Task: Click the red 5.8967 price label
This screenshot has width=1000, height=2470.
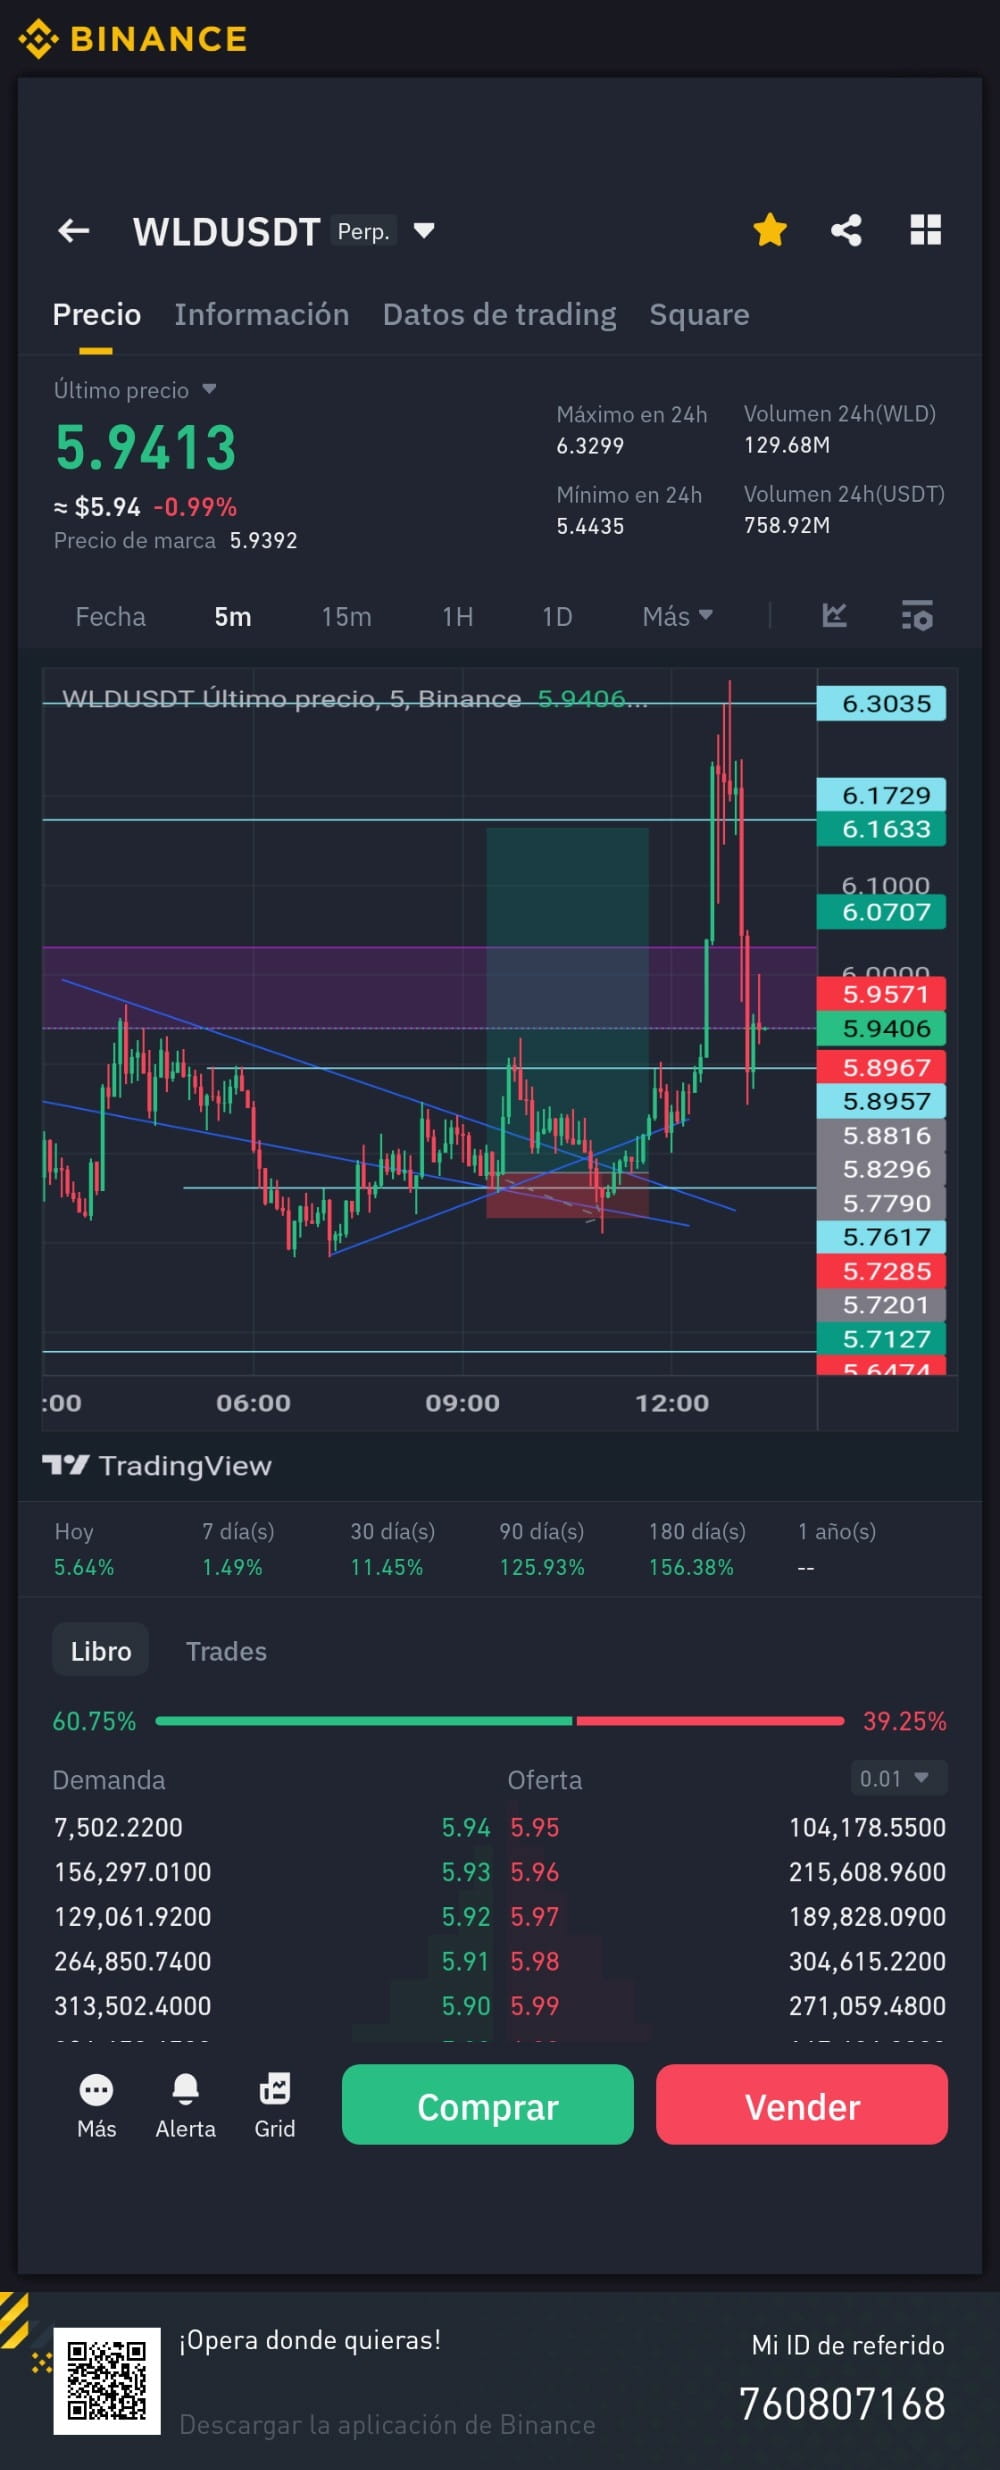Action: (x=881, y=1067)
